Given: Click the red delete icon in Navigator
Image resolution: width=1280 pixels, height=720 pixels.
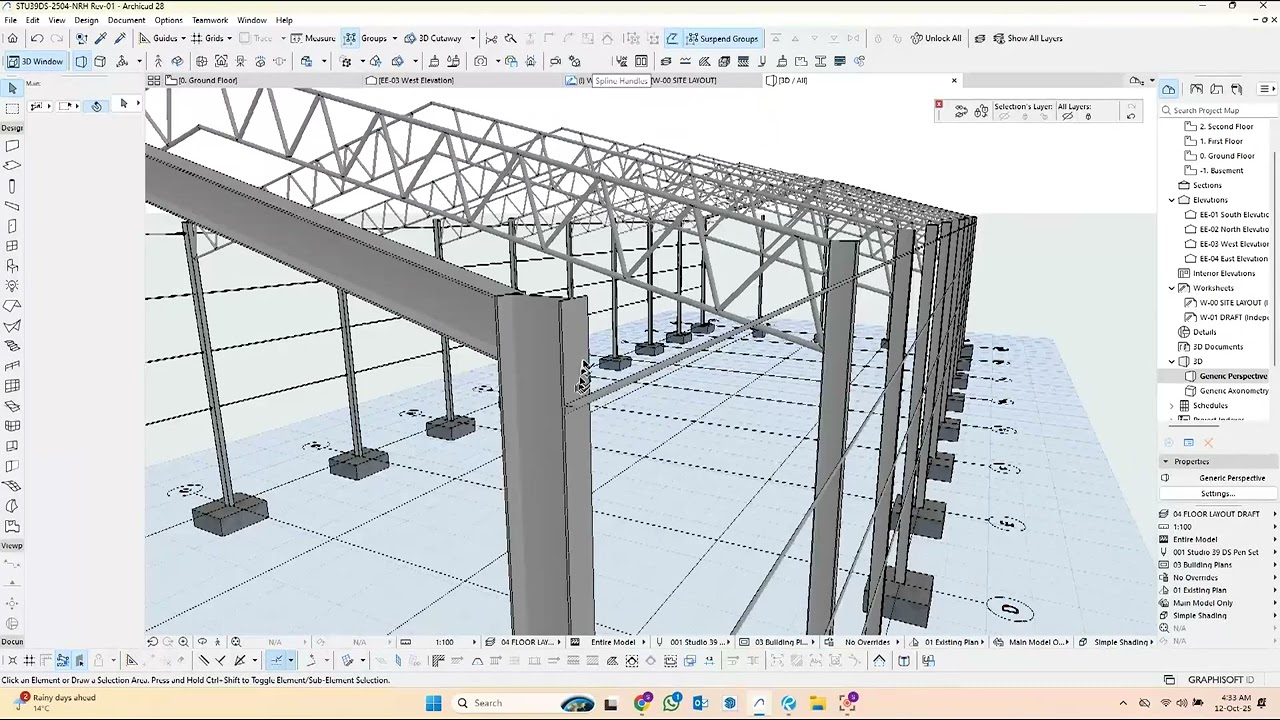Looking at the screenshot, I should point(1208,443).
